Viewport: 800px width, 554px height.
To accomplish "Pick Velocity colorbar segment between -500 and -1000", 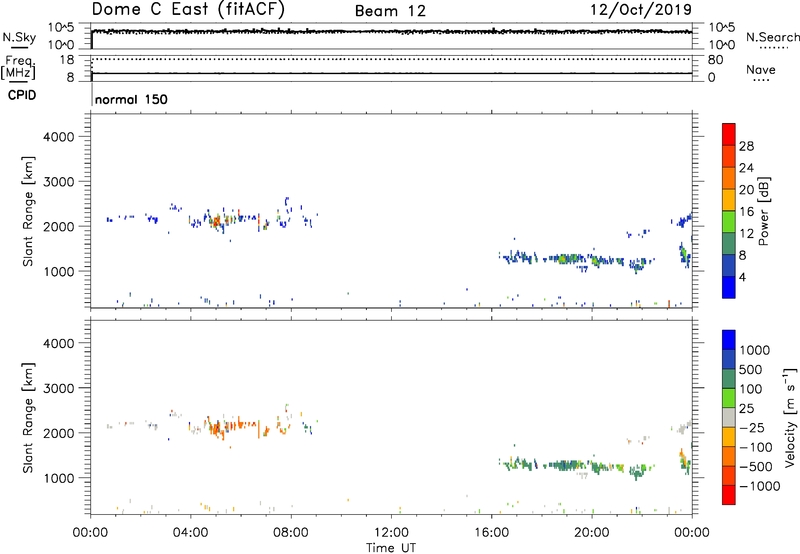I will coord(729,475).
